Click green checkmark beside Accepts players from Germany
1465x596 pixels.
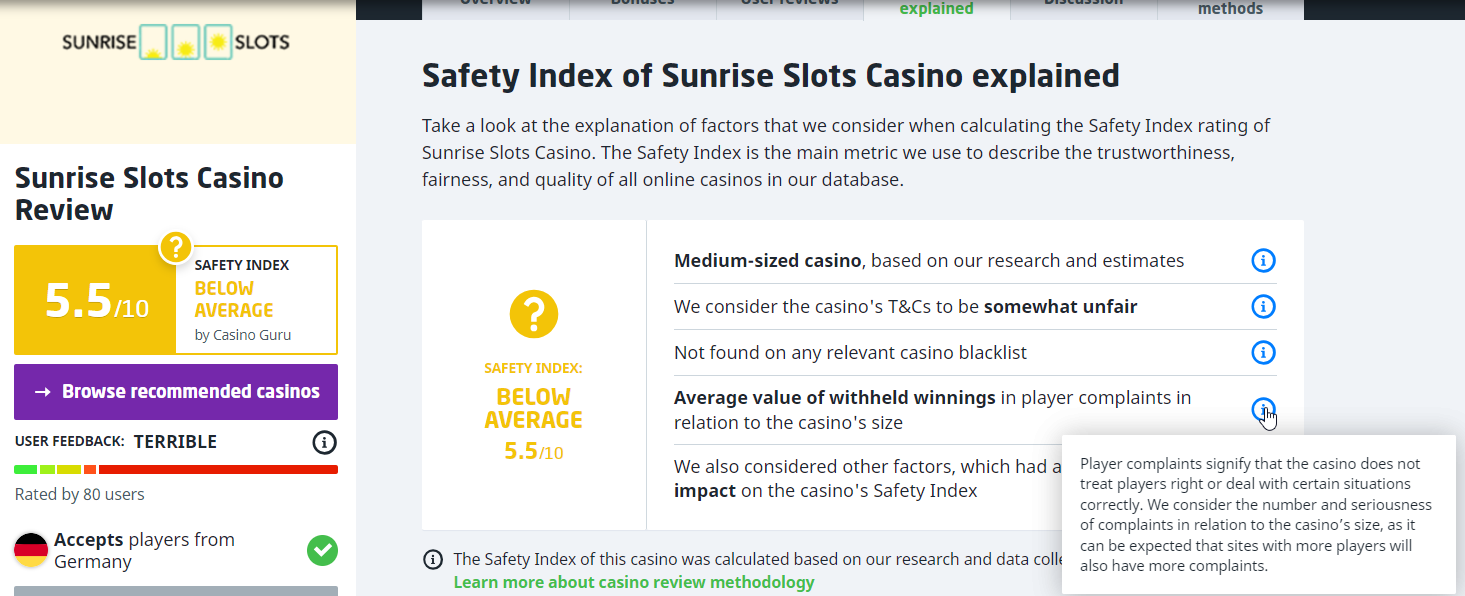[322, 550]
